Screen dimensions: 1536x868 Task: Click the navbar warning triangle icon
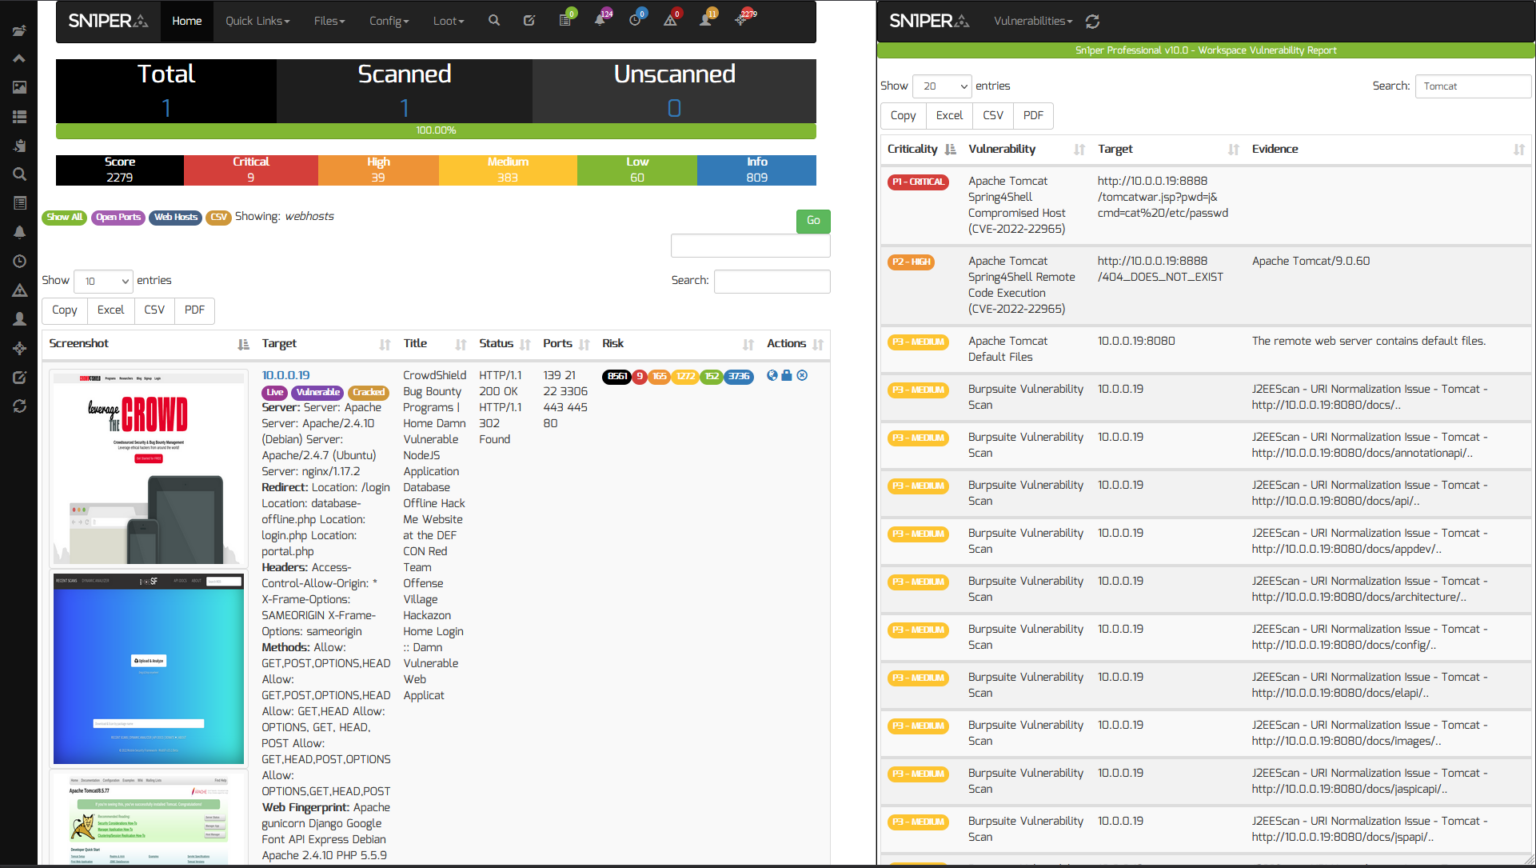(670, 21)
